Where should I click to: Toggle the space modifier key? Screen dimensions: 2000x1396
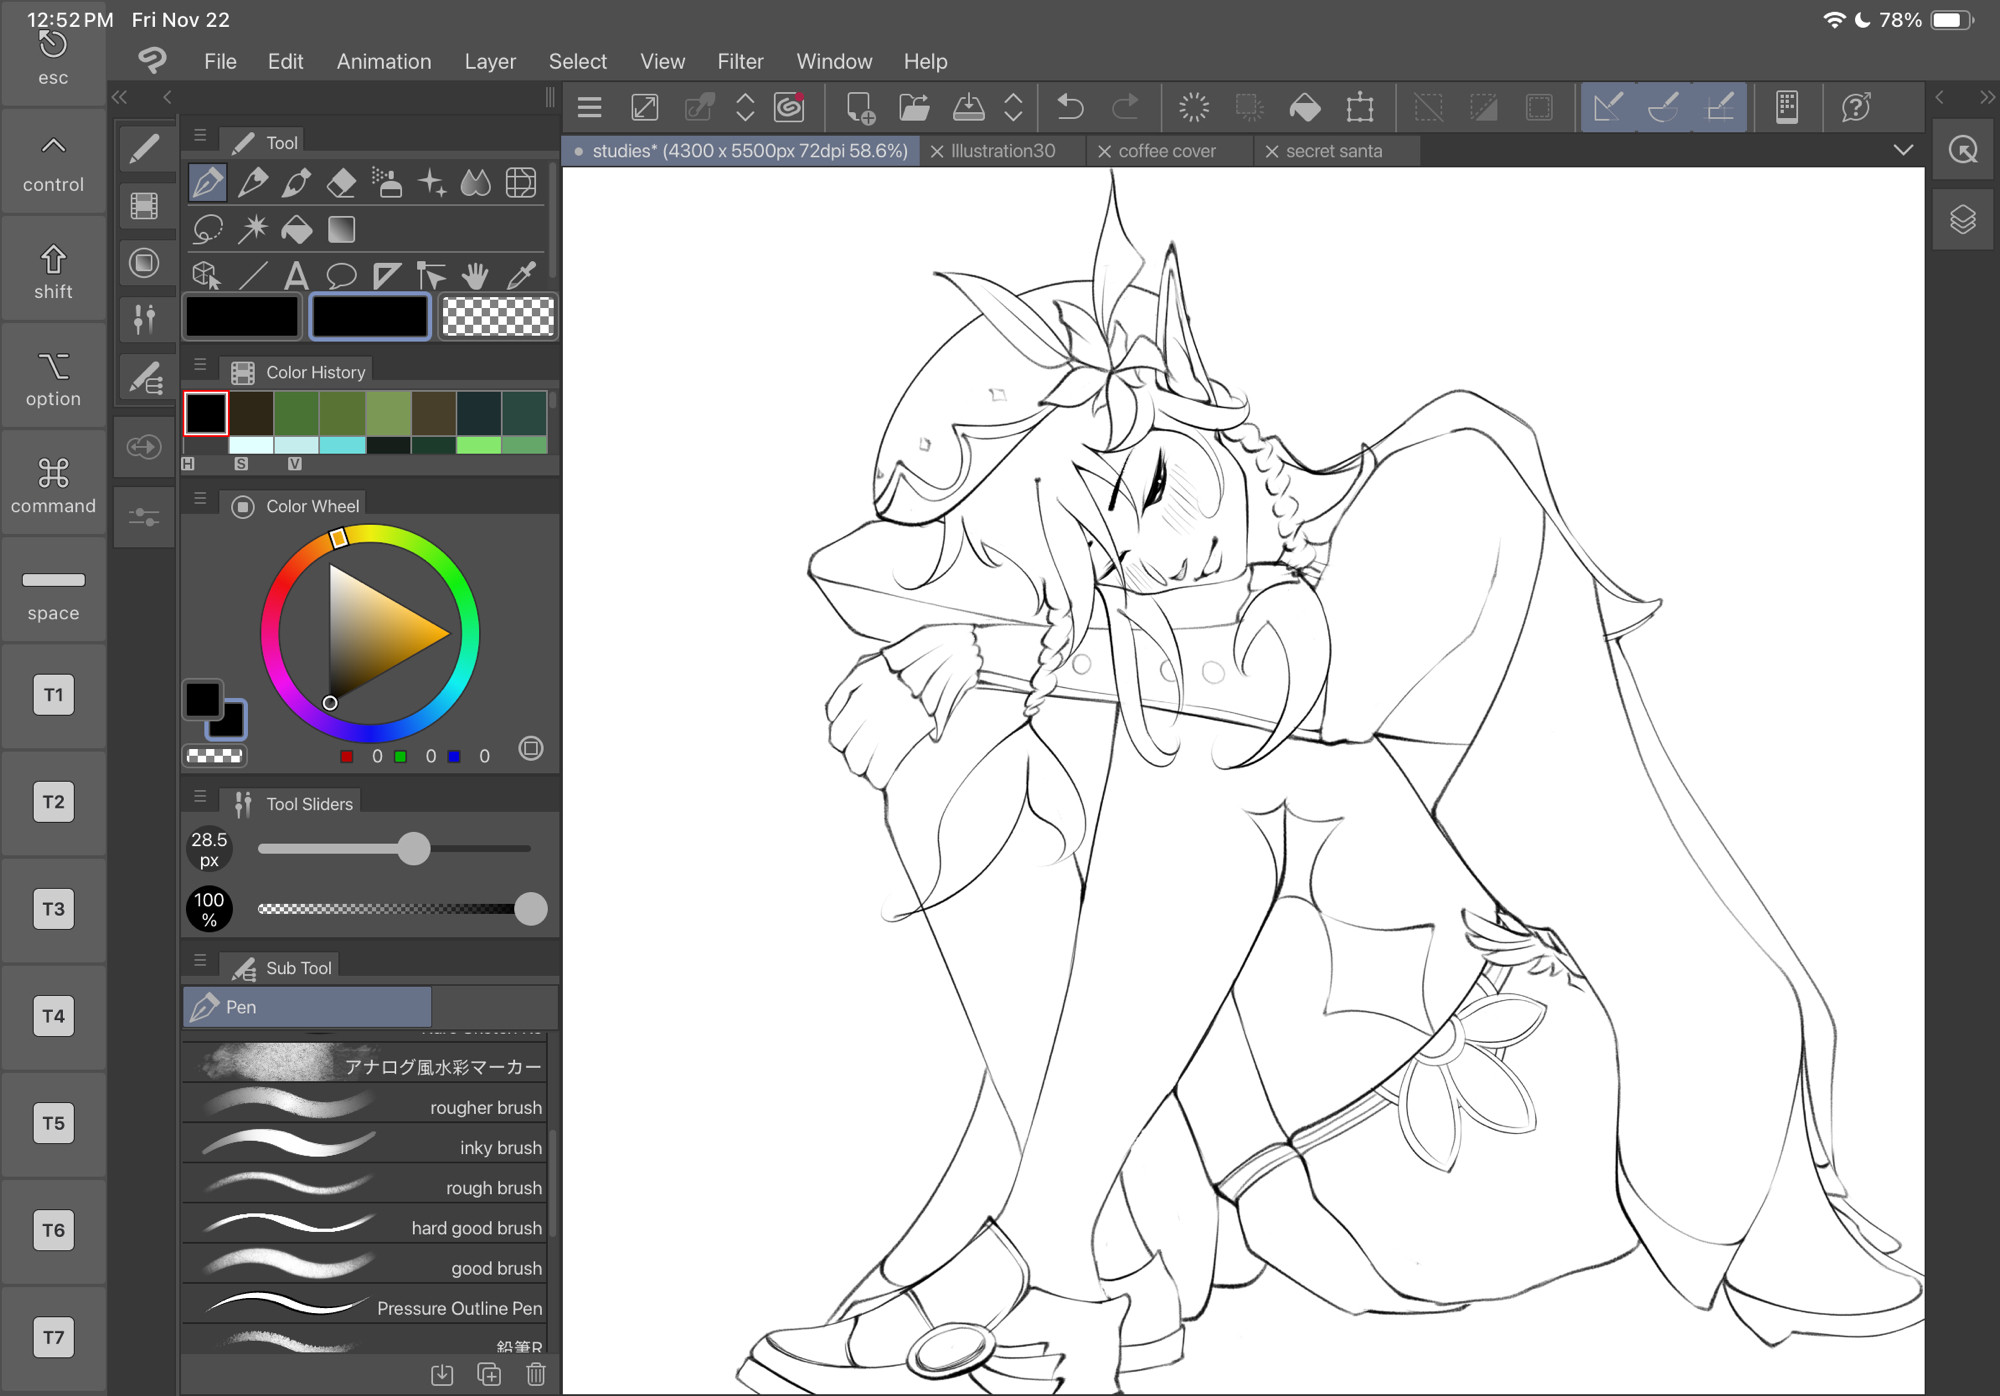[53, 591]
